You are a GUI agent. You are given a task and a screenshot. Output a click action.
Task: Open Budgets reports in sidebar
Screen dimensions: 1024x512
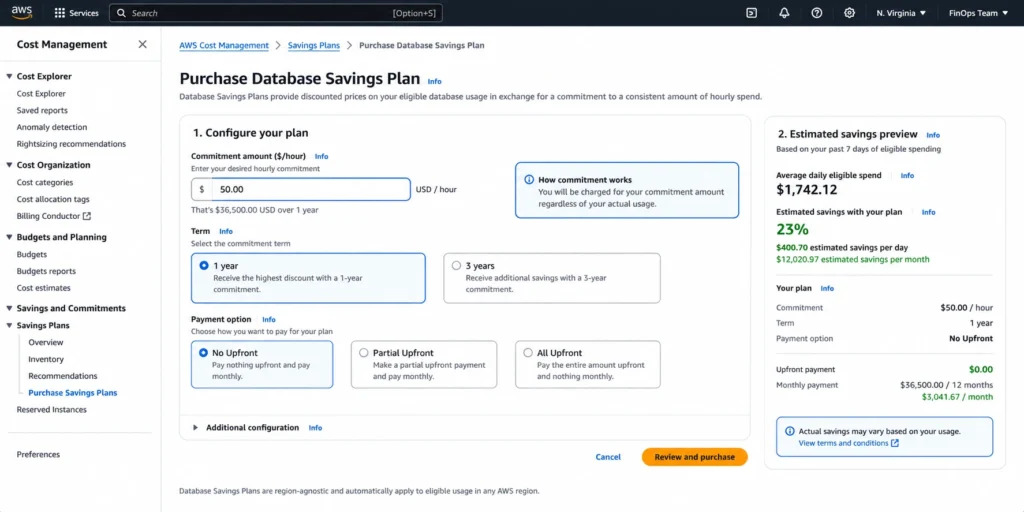(x=46, y=271)
